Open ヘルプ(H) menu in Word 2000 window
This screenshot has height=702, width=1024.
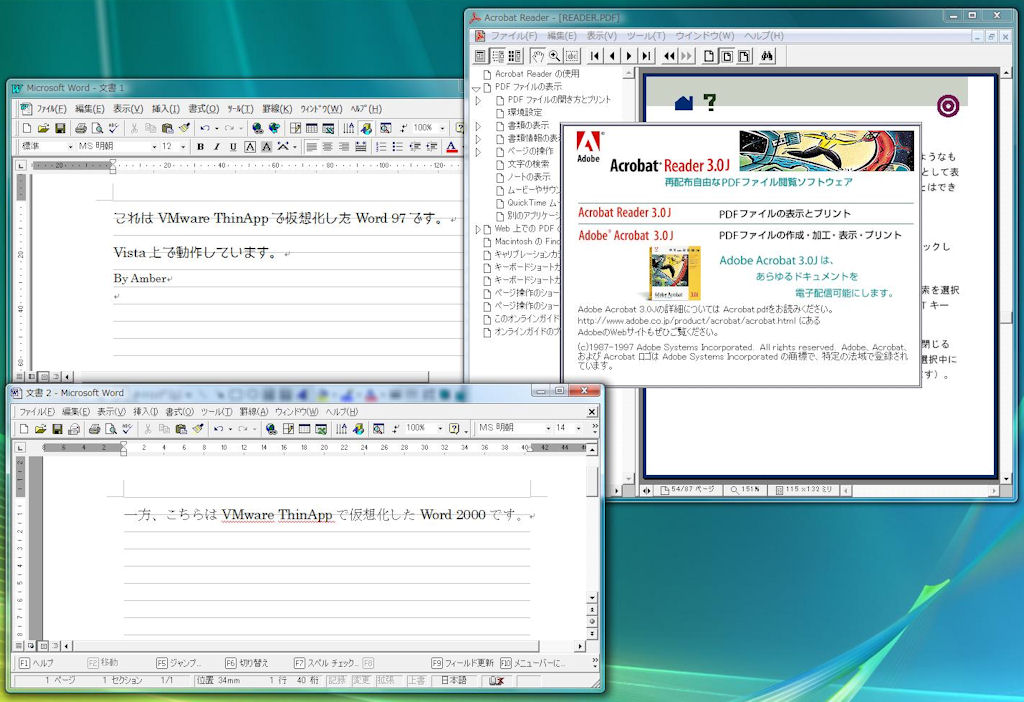tap(342, 412)
